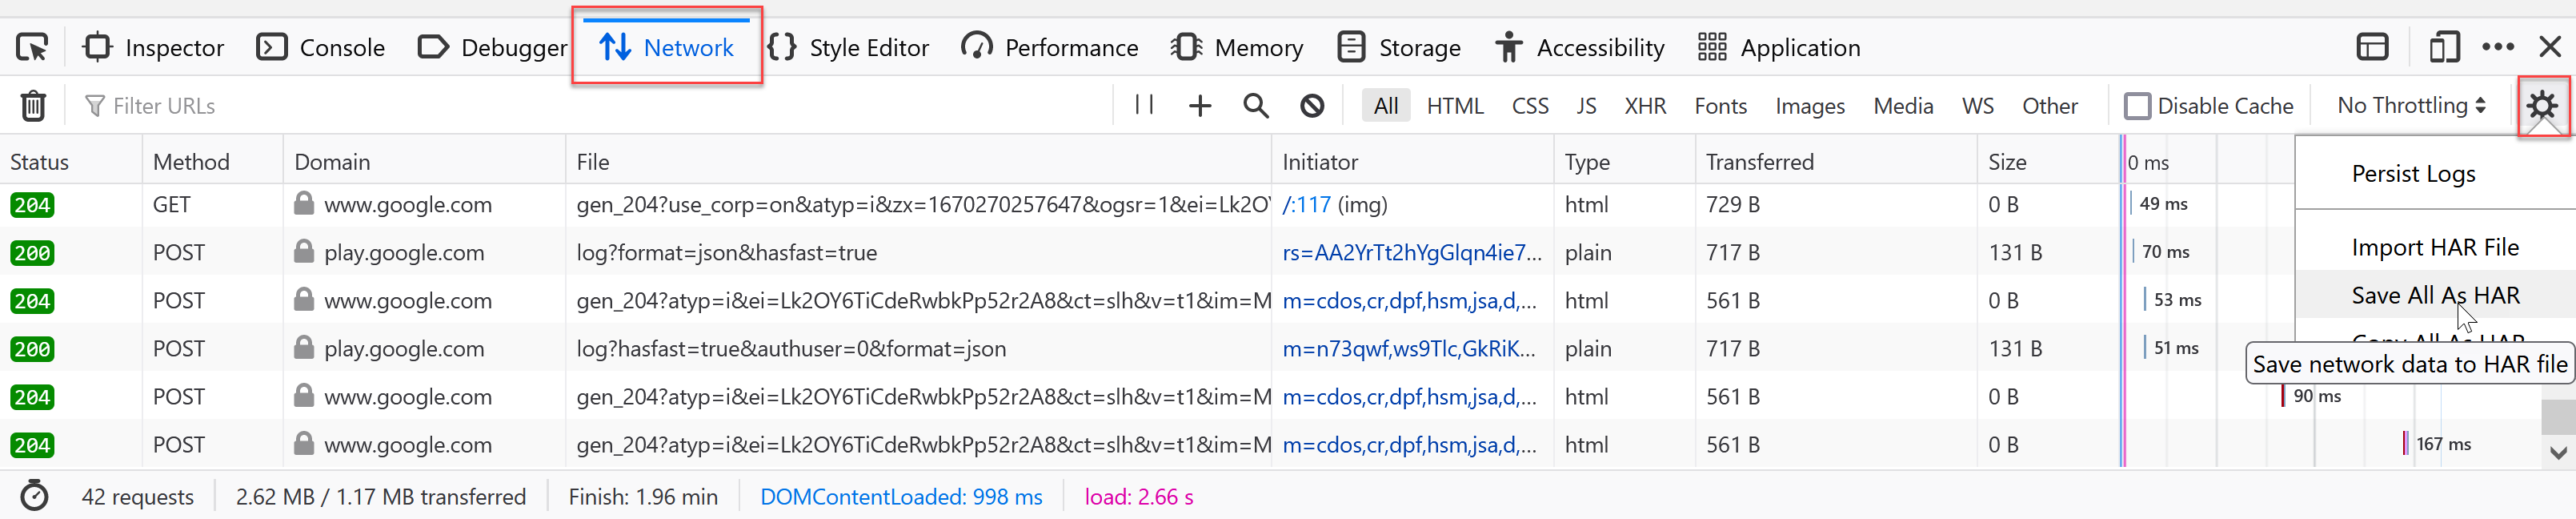Toggle responsive design mode icon
The height and width of the screenshot is (519, 2576).
coord(2444,47)
